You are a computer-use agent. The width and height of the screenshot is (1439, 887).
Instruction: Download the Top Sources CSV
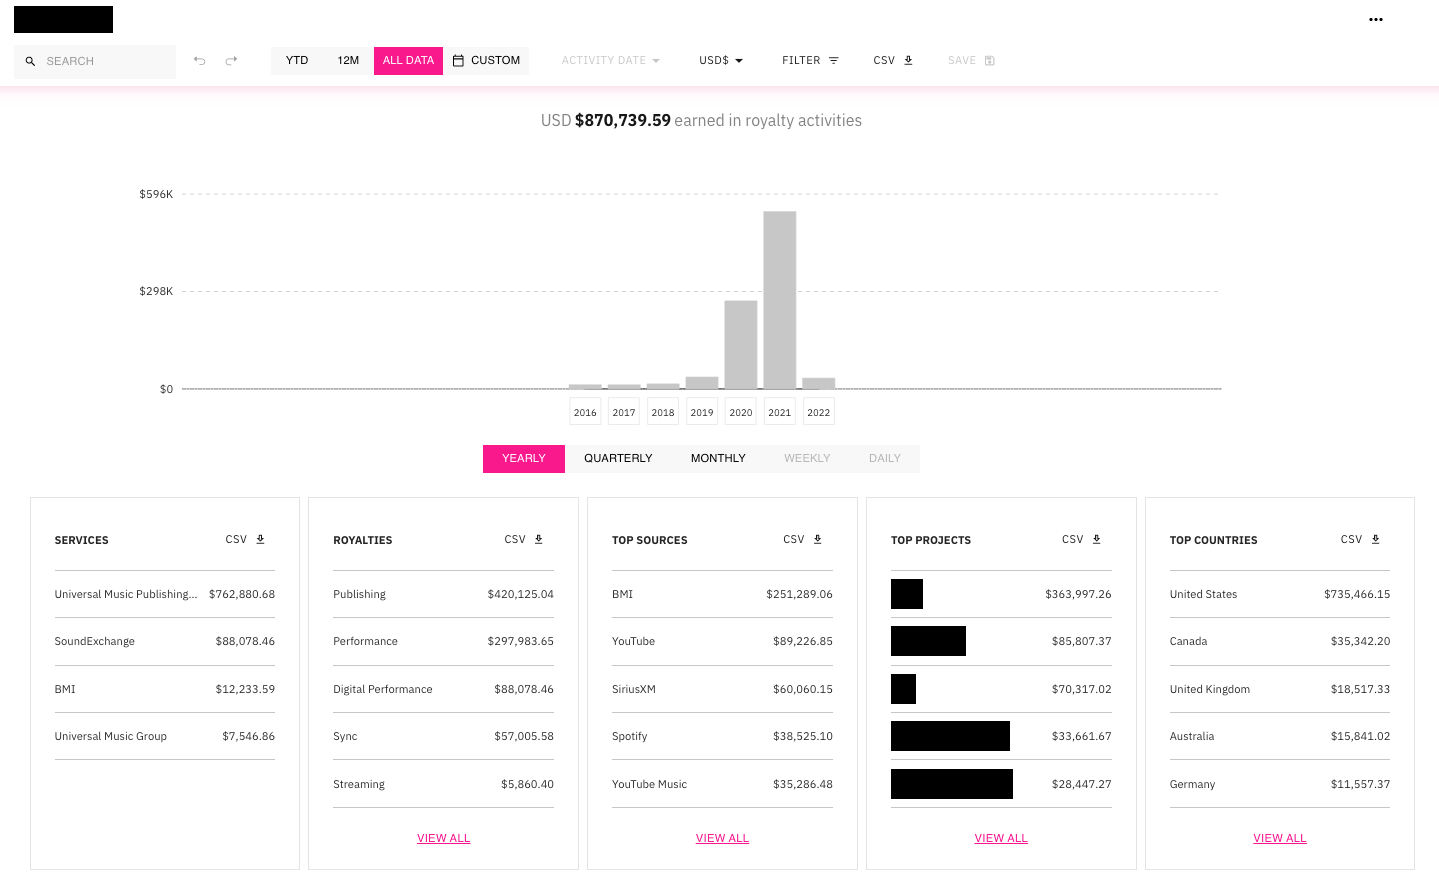tap(803, 540)
